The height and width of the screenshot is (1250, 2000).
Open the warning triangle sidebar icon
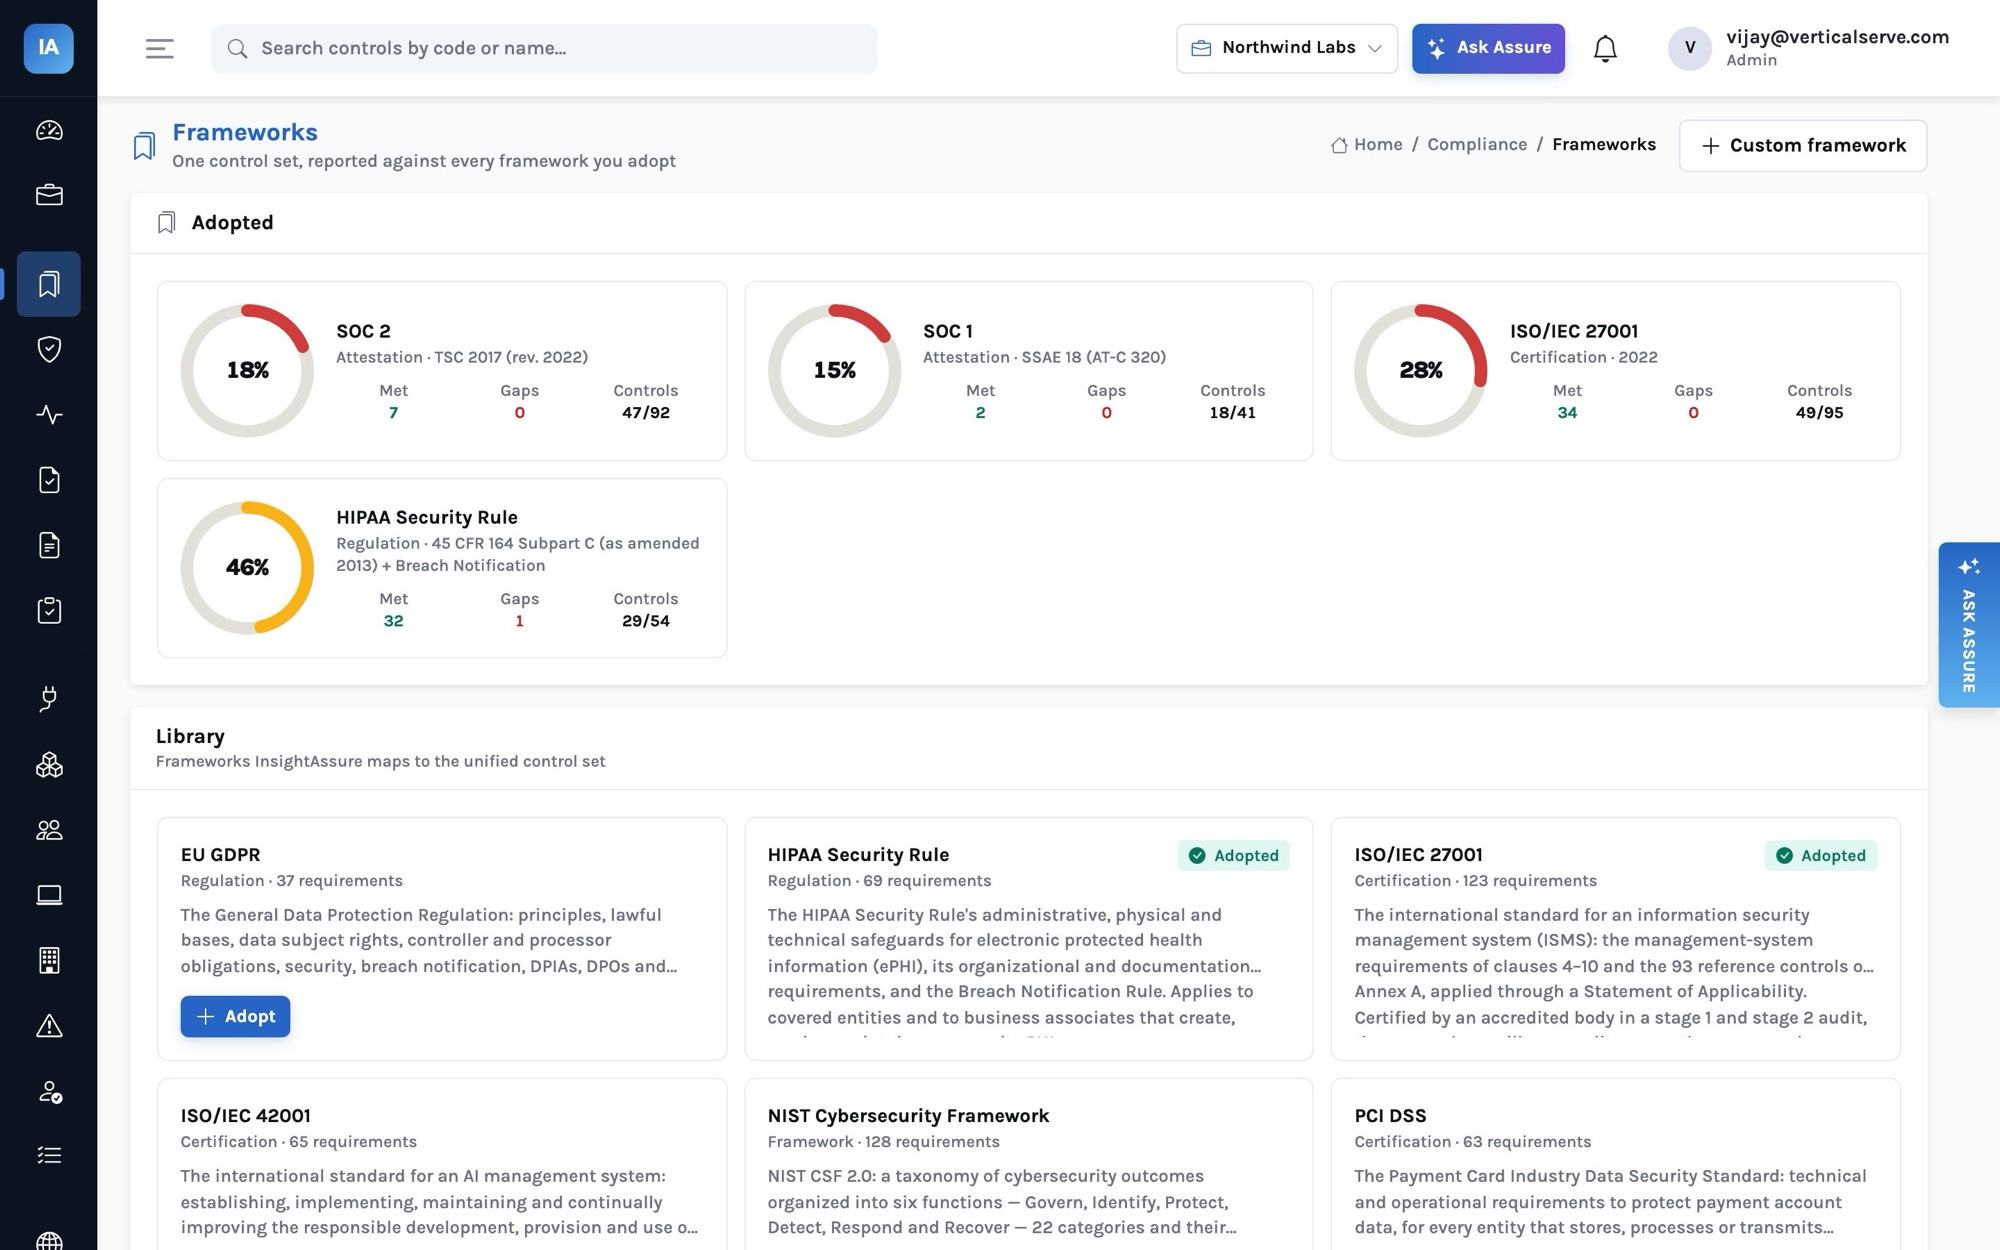tap(49, 1026)
